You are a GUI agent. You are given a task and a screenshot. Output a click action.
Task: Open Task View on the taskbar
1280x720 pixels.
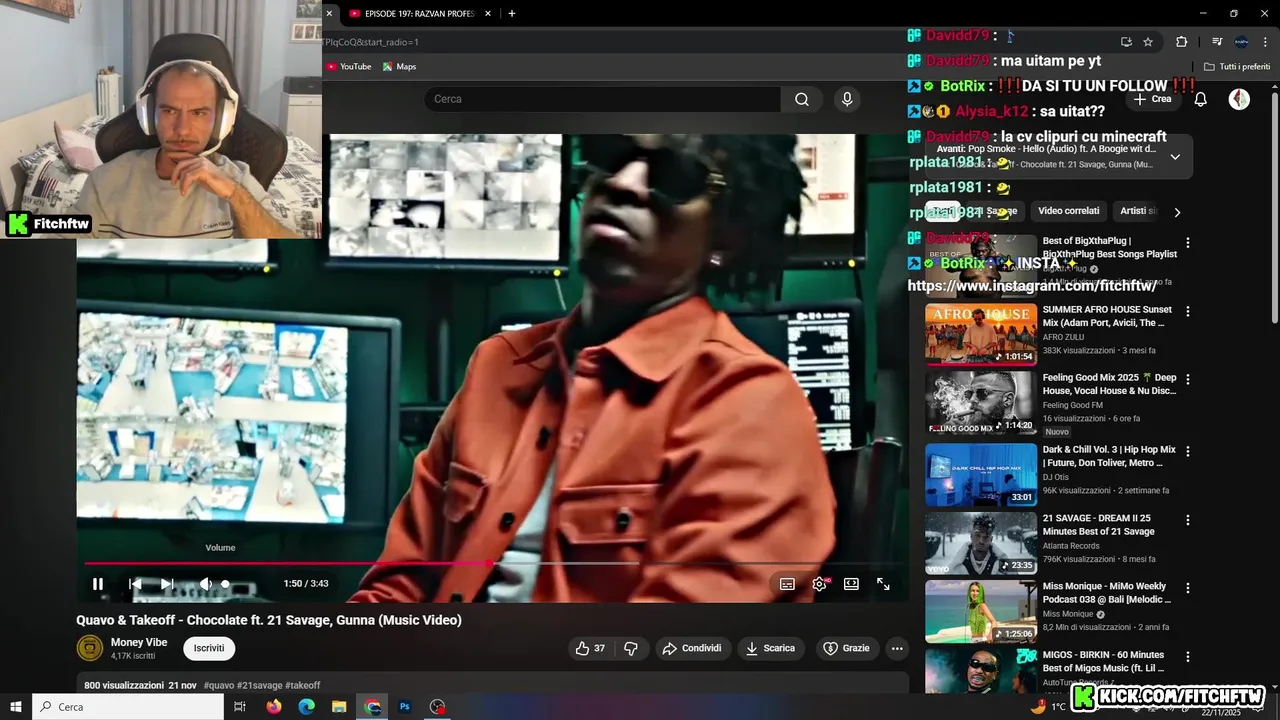coord(240,707)
